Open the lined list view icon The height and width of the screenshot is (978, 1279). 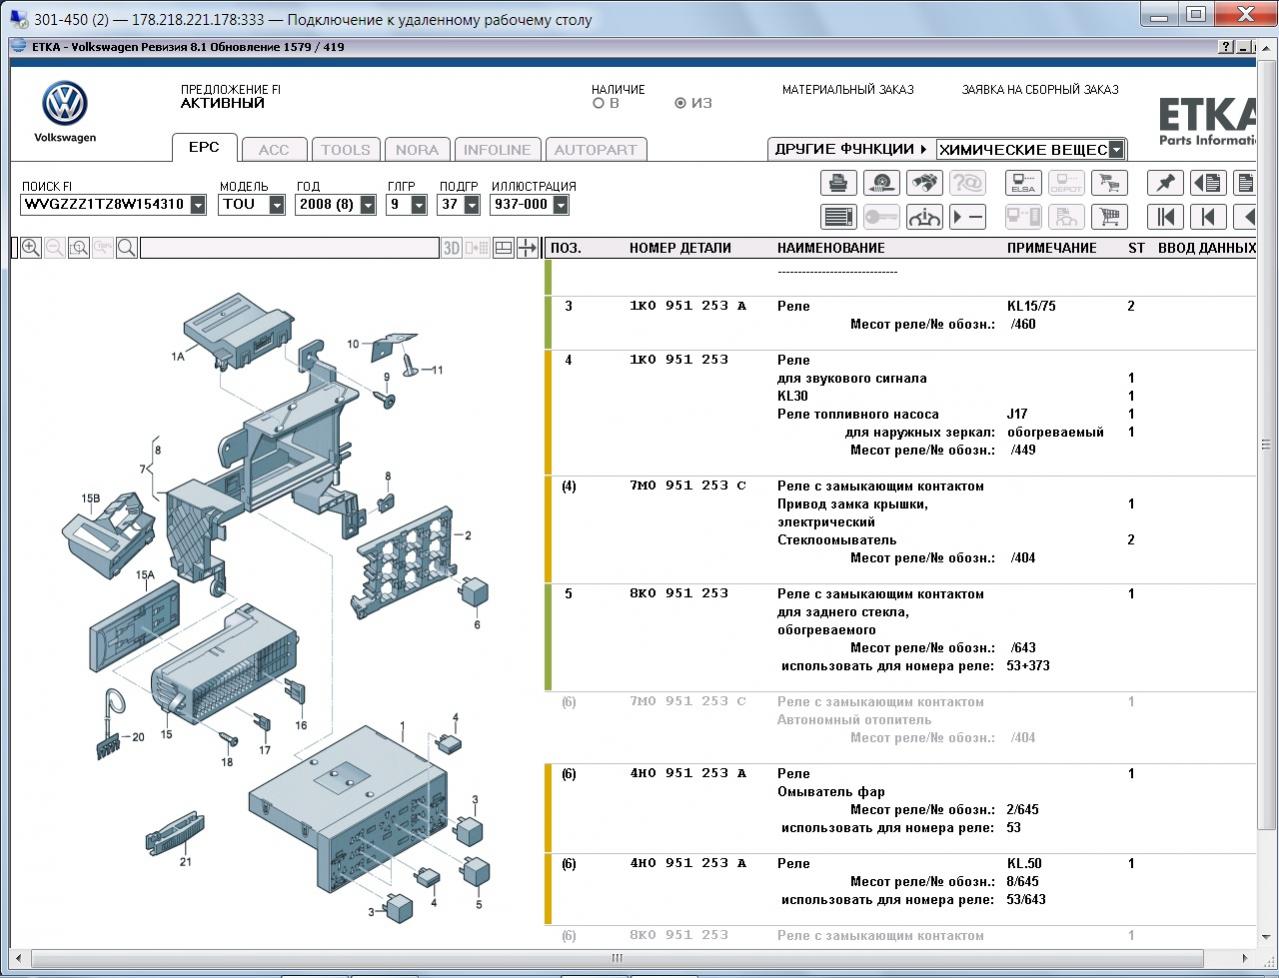[838, 217]
